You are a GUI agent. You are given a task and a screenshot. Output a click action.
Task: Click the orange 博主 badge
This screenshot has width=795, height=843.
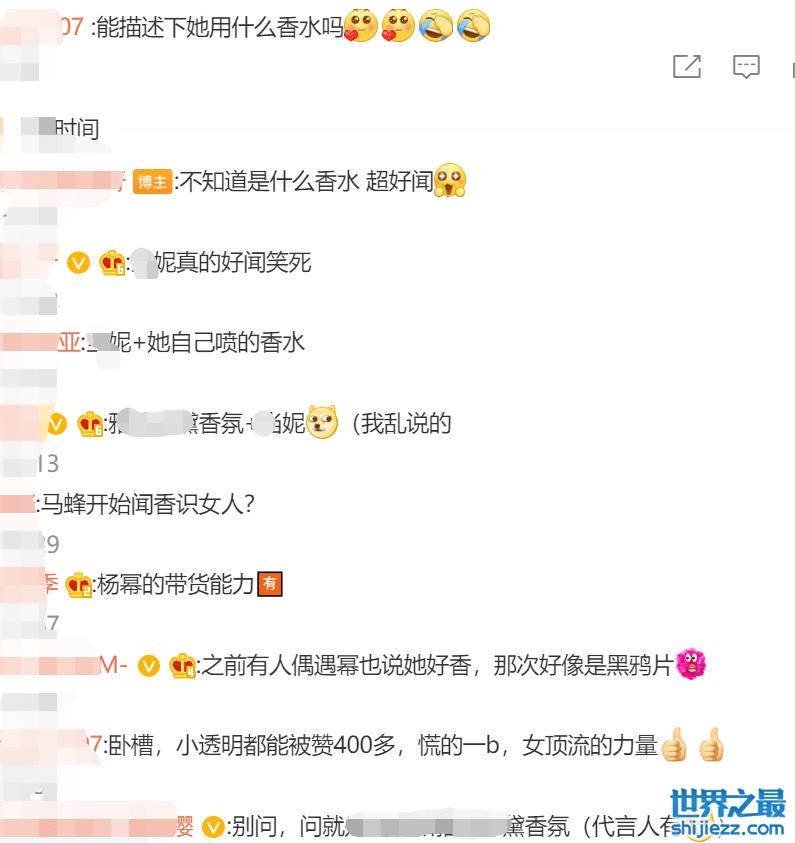pyautogui.click(x=152, y=182)
